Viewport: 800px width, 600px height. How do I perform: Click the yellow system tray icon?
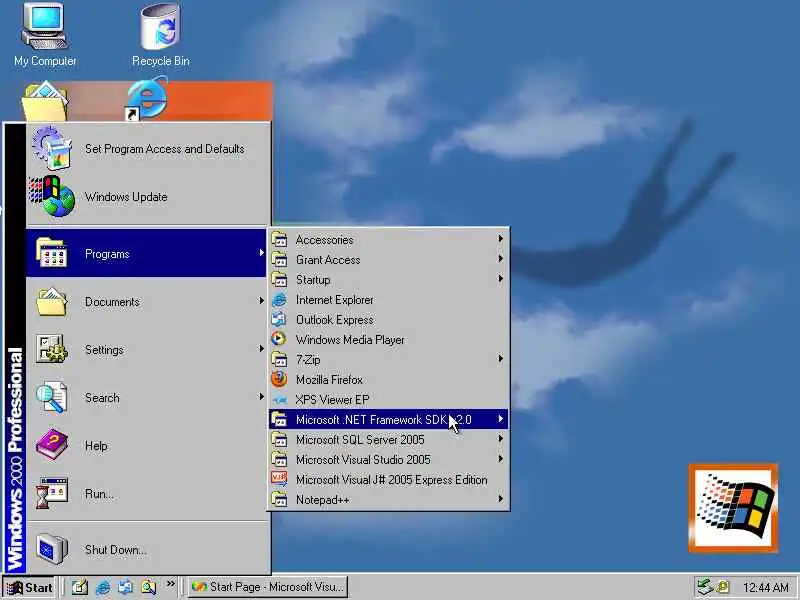[x=723, y=587]
